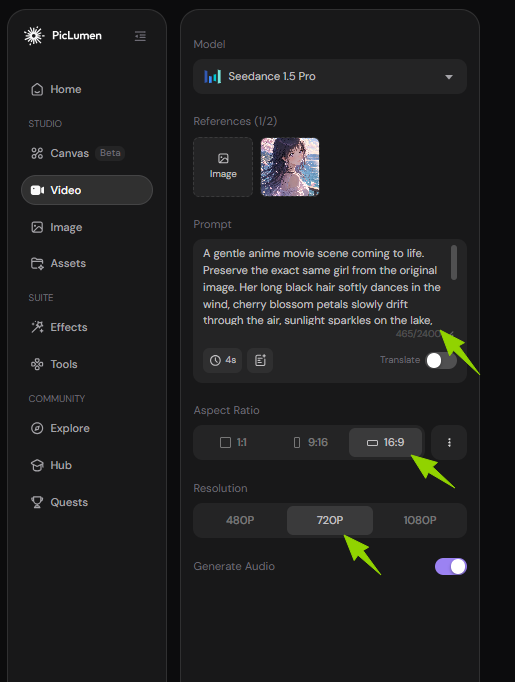Open the Quests page
The height and width of the screenshot is (682, 515).
point(87,502)
